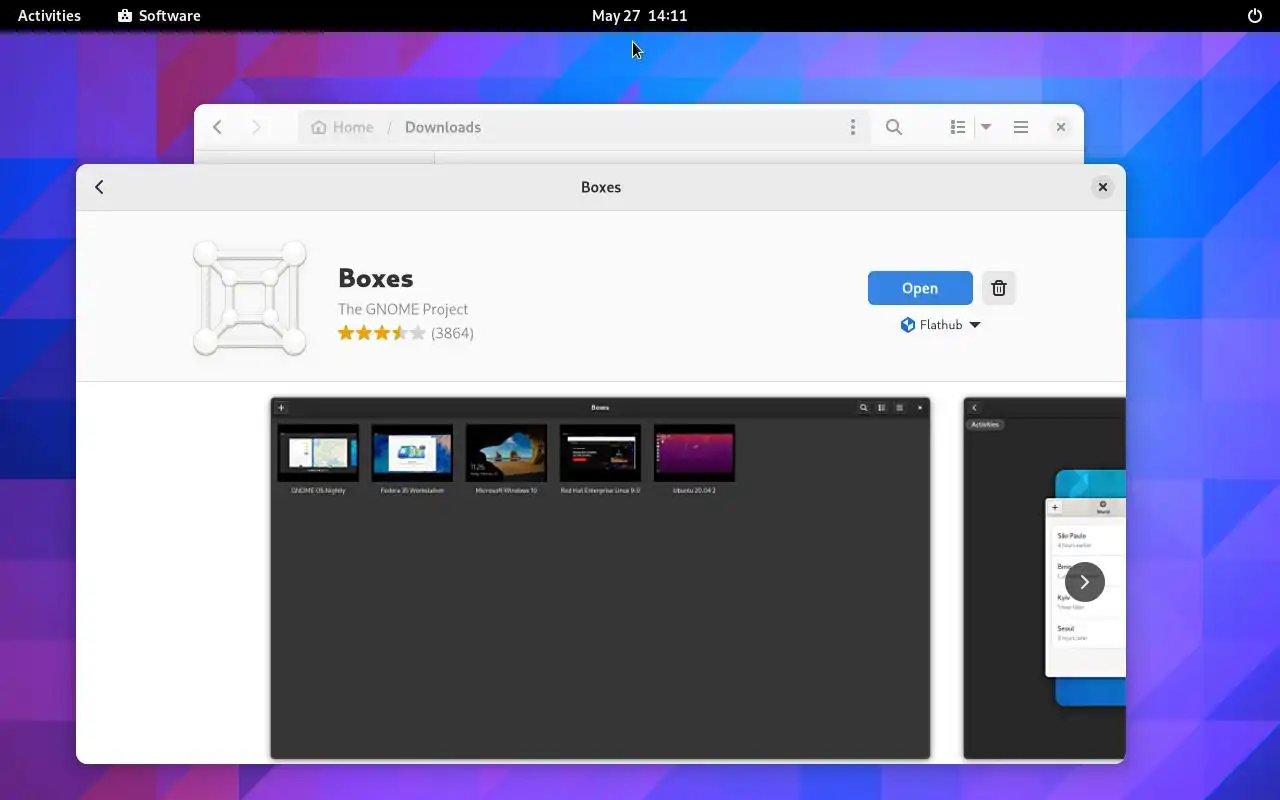
Task: Uninstall Boxes with the trash icon
Action: point(998,288)
